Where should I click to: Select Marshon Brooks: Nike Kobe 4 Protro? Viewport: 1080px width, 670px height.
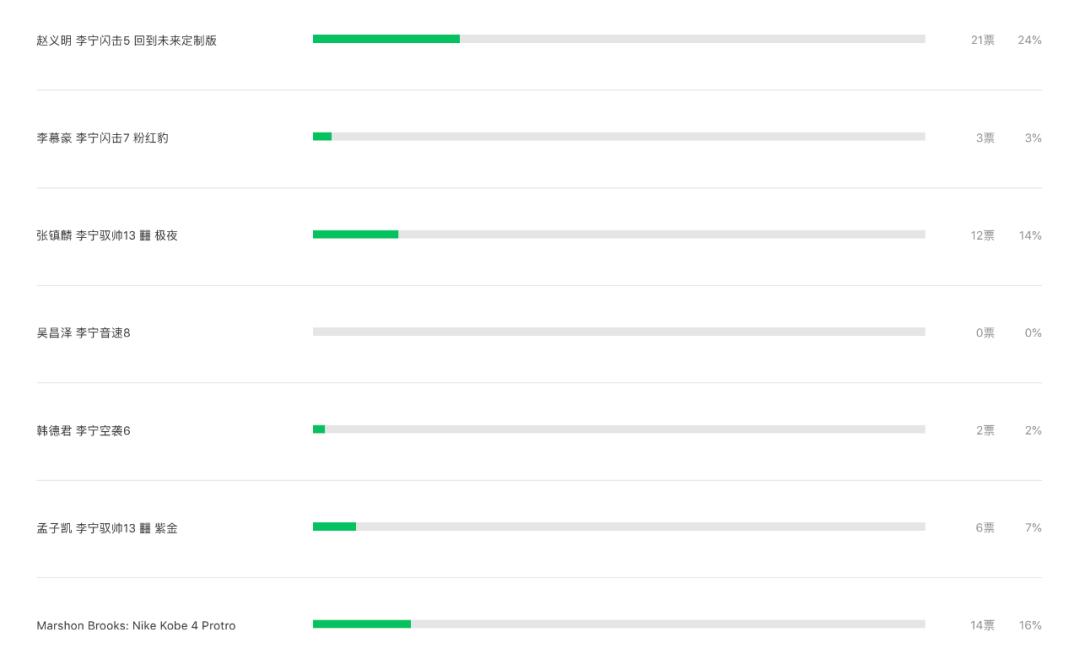pos(136,626)
